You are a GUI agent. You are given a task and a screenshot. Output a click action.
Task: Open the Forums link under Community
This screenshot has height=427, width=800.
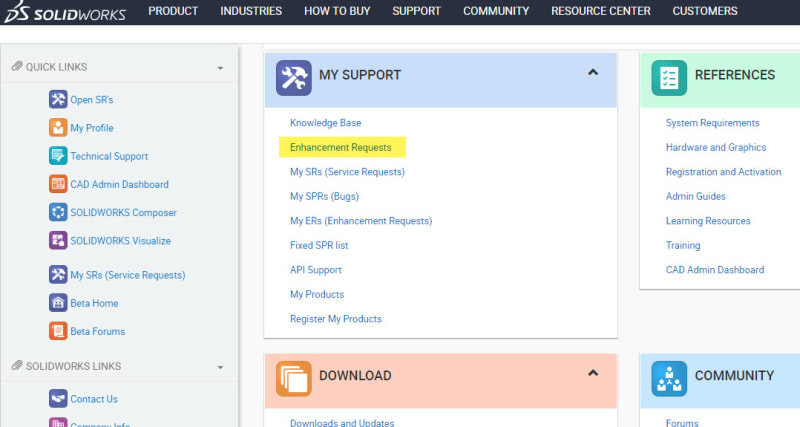coord(682,423)
